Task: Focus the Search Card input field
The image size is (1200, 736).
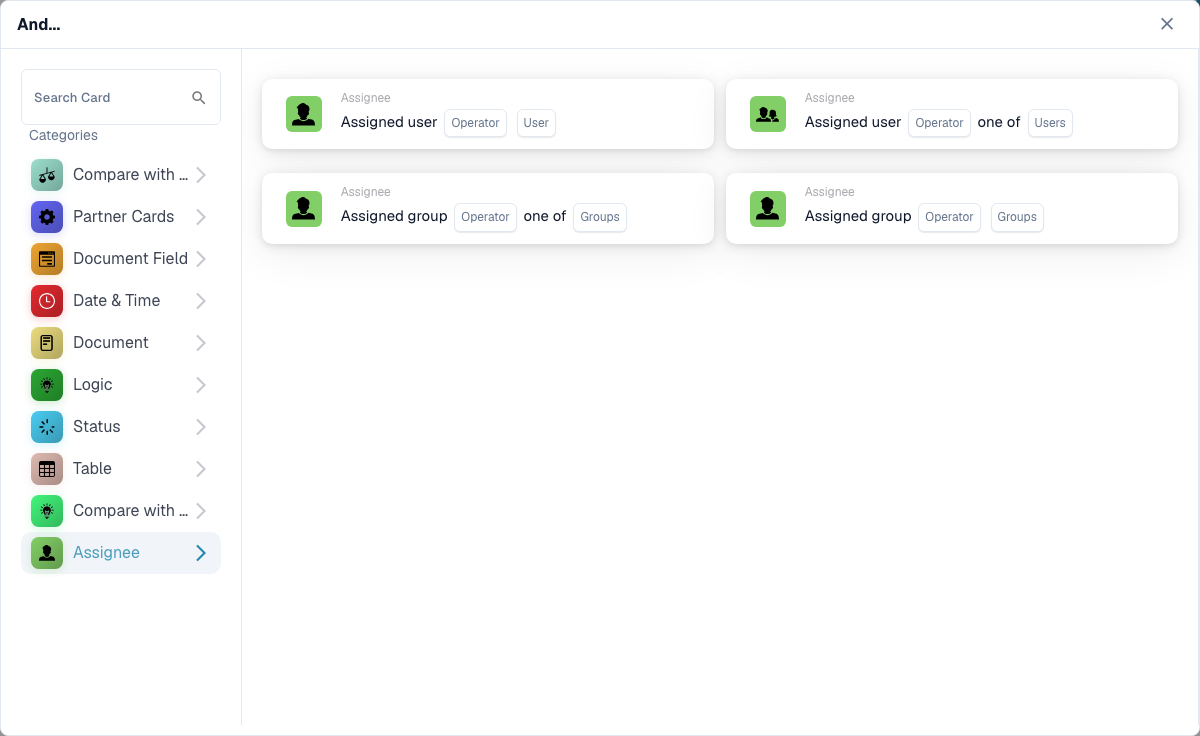Action: (121, 97)
